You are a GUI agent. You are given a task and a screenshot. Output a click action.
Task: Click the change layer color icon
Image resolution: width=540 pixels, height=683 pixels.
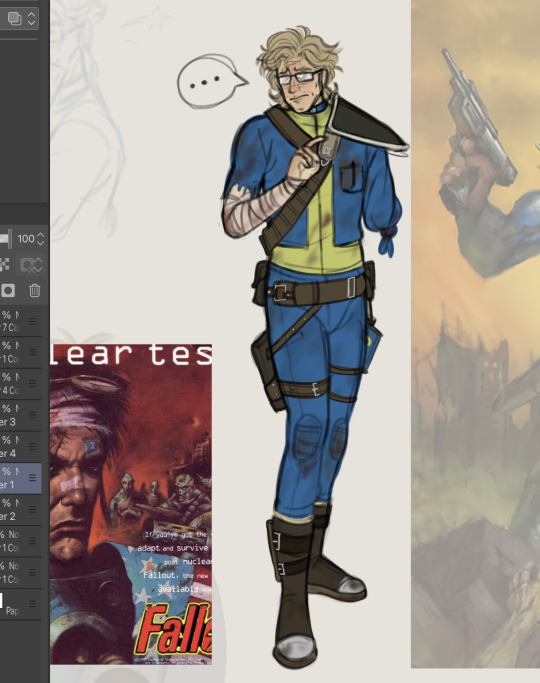[30, 265]
